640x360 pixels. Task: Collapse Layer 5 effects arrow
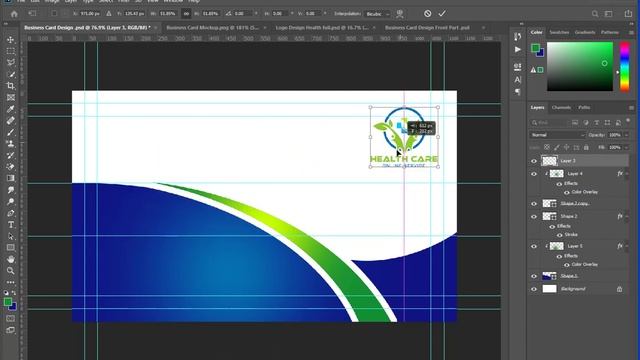627,247
